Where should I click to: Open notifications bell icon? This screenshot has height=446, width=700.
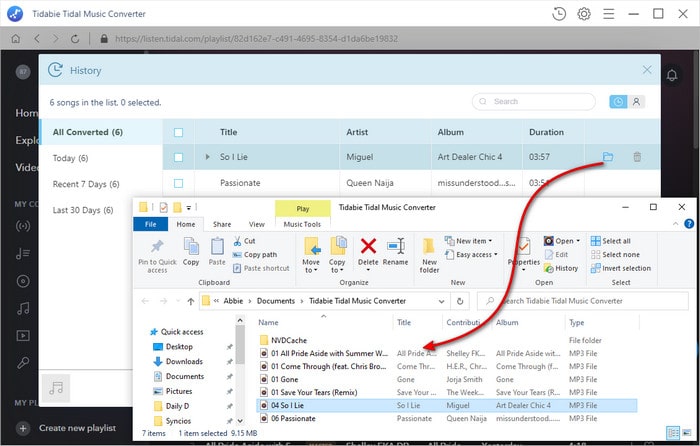(671, 75)
